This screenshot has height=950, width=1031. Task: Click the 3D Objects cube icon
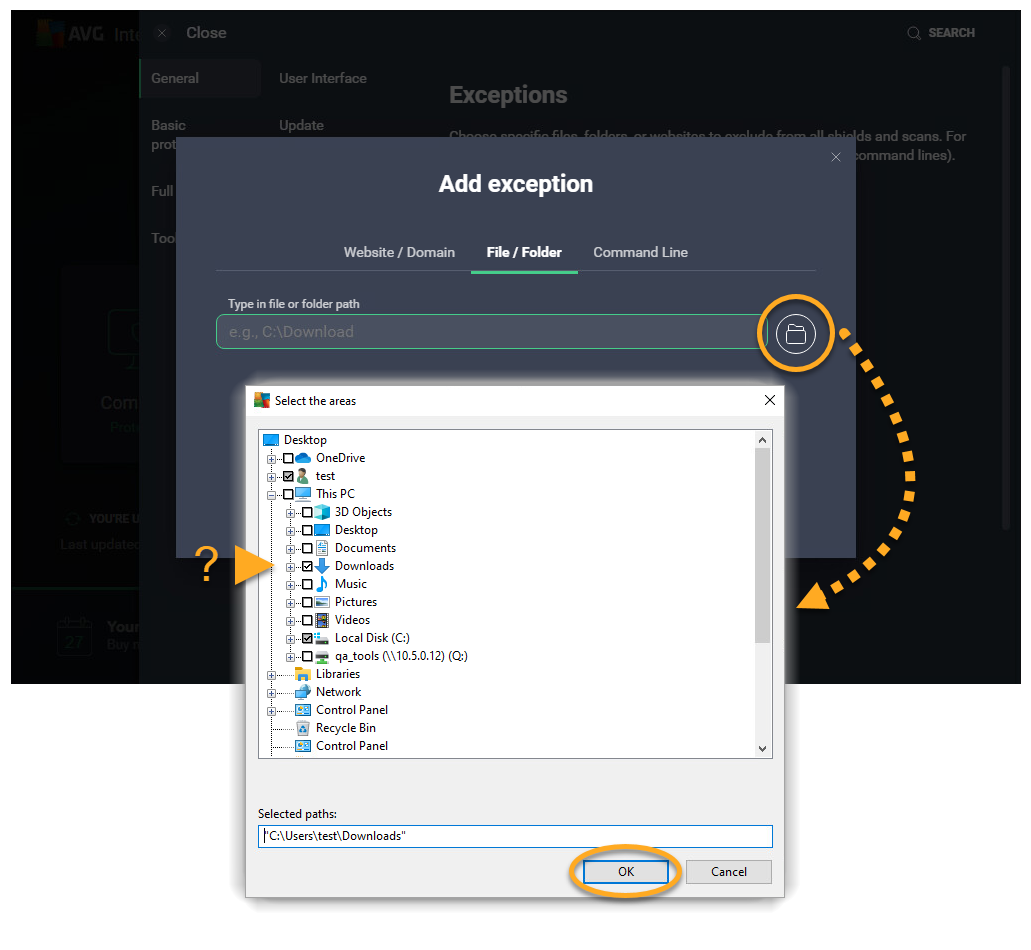(x=322, y=512)
